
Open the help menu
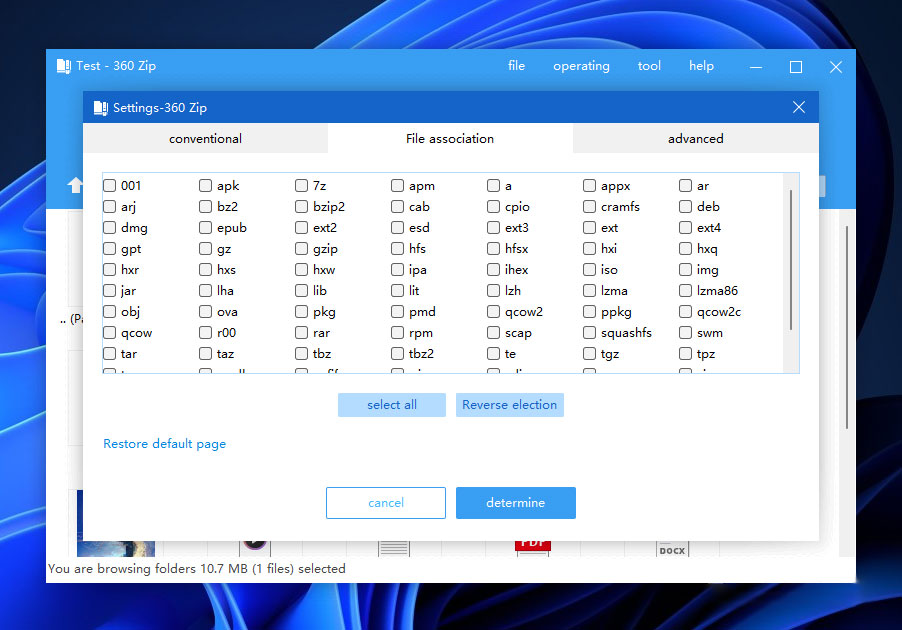pos(701,66)
